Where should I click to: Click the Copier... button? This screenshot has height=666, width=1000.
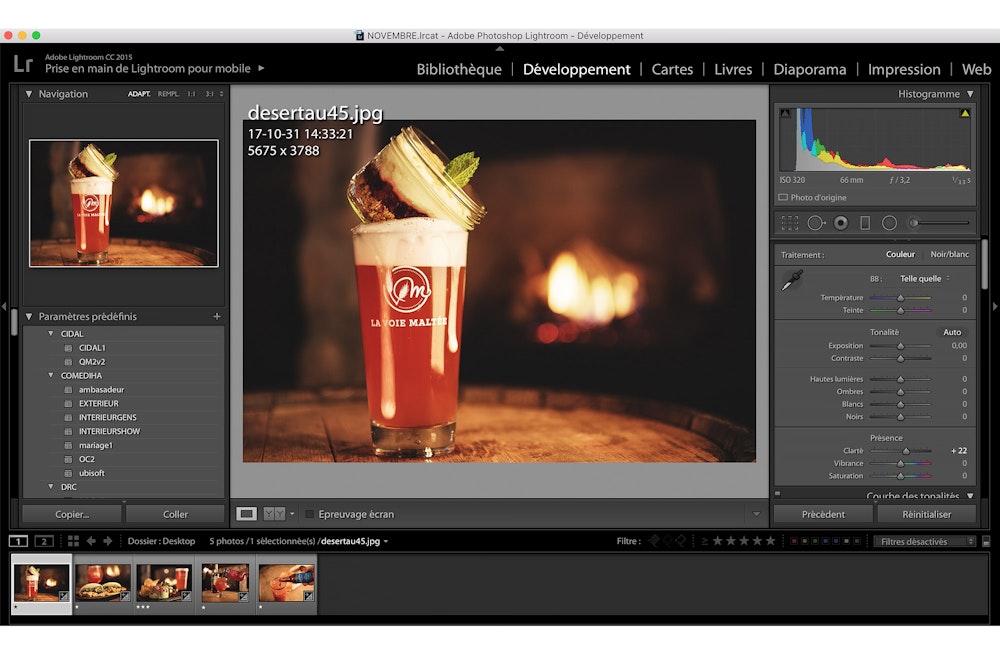tap(72, 514)
